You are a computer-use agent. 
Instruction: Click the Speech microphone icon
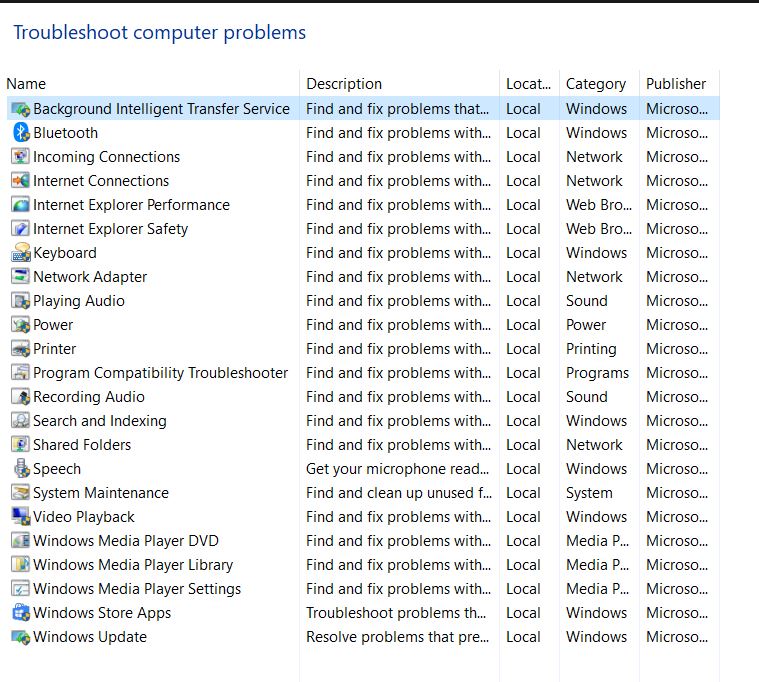[20, 469]
